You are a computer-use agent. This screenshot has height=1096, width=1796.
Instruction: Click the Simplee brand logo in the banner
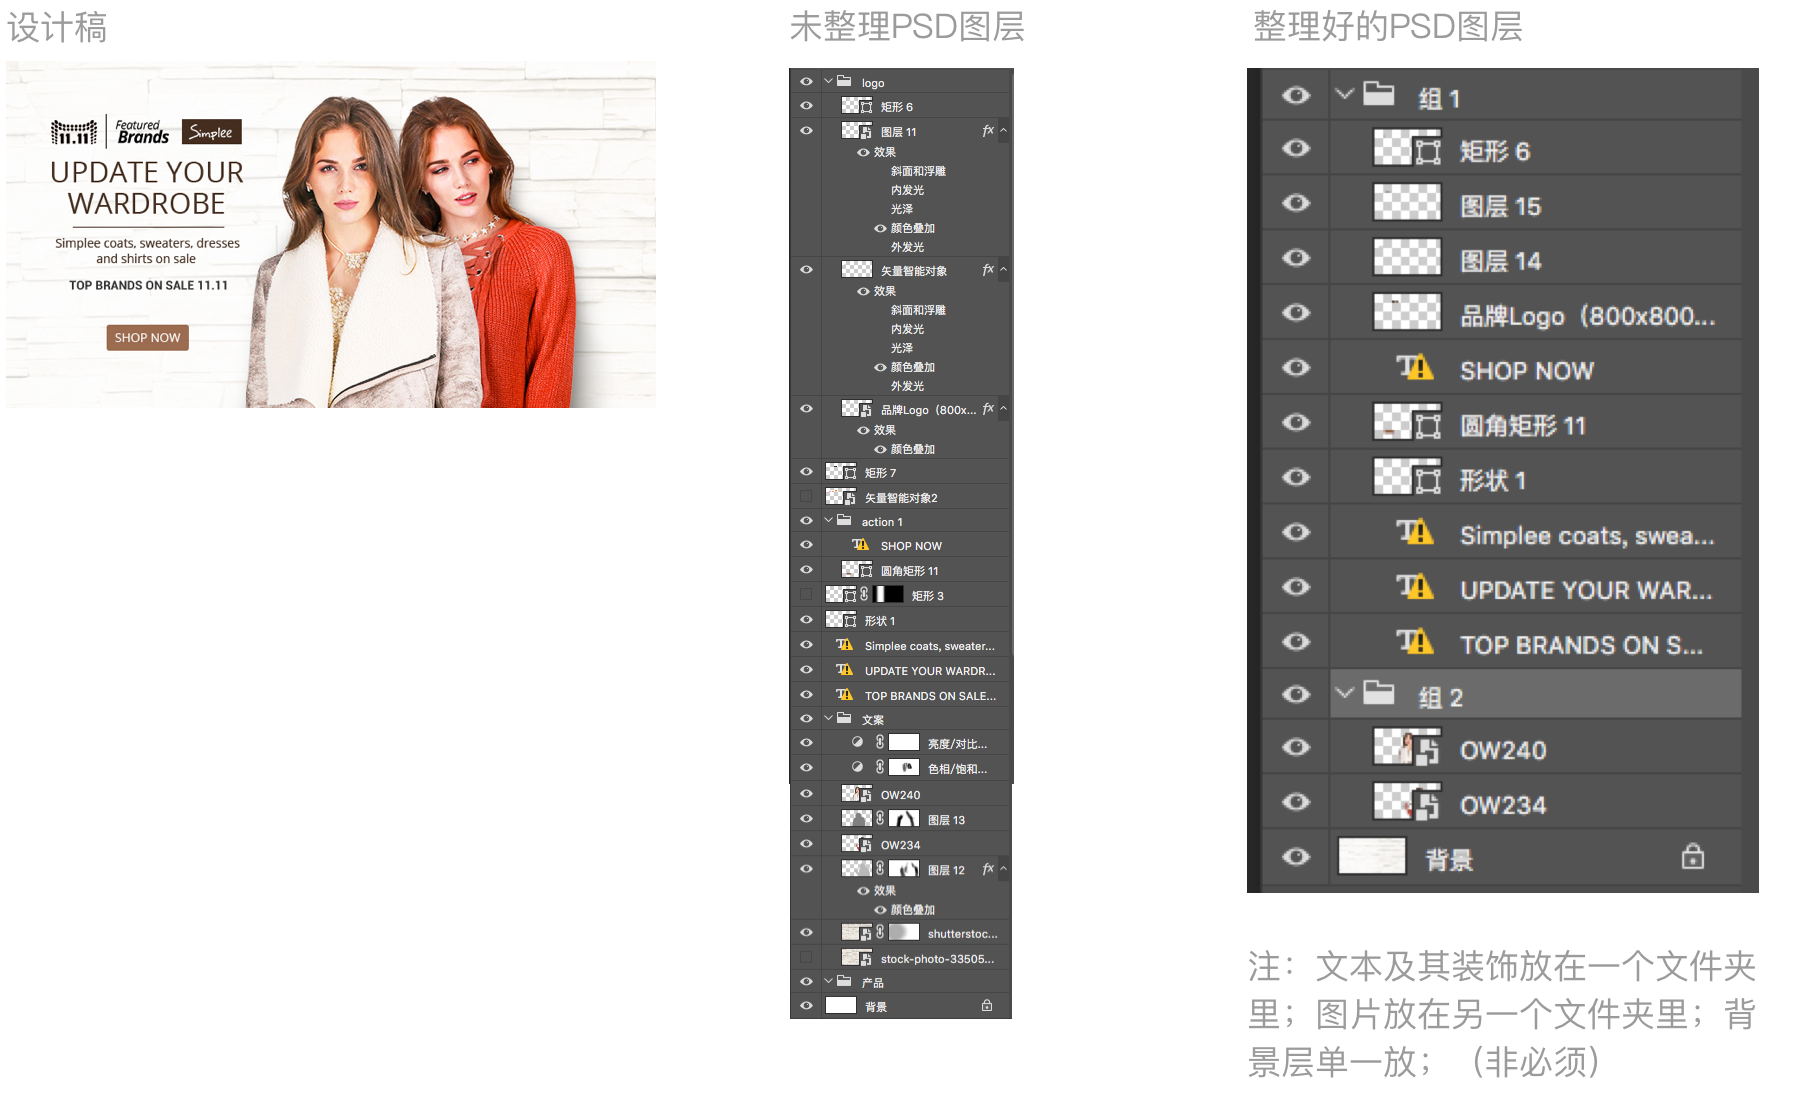click(x=211, y=132)
